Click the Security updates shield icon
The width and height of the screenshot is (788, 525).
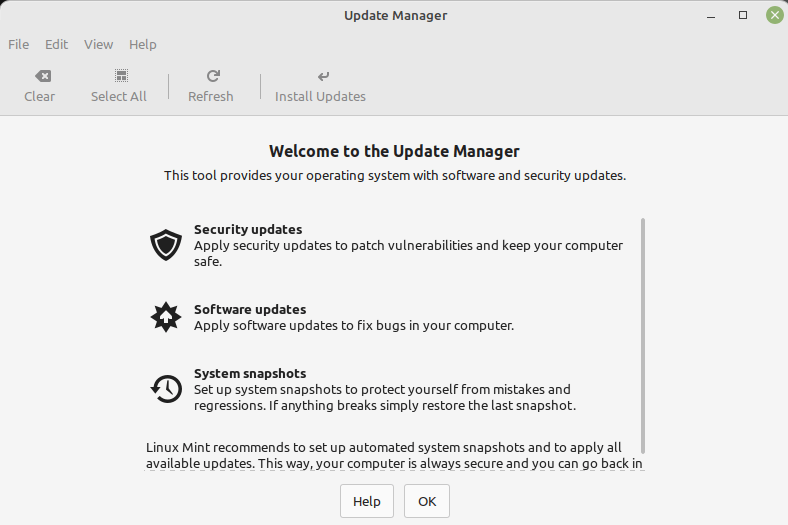click(166, 245)
